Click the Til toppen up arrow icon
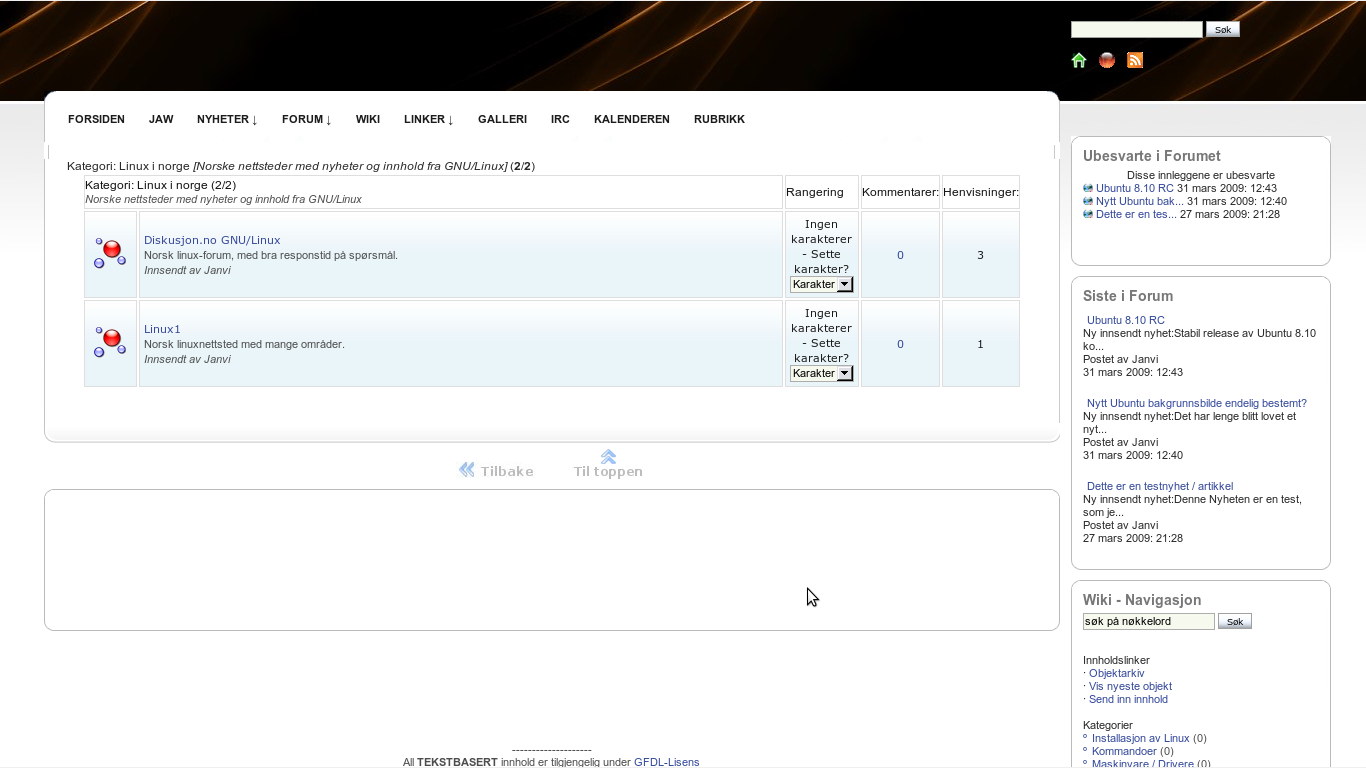Image resolution: width=1366 pixels, height=768 pixels. (x=608, y=457)
